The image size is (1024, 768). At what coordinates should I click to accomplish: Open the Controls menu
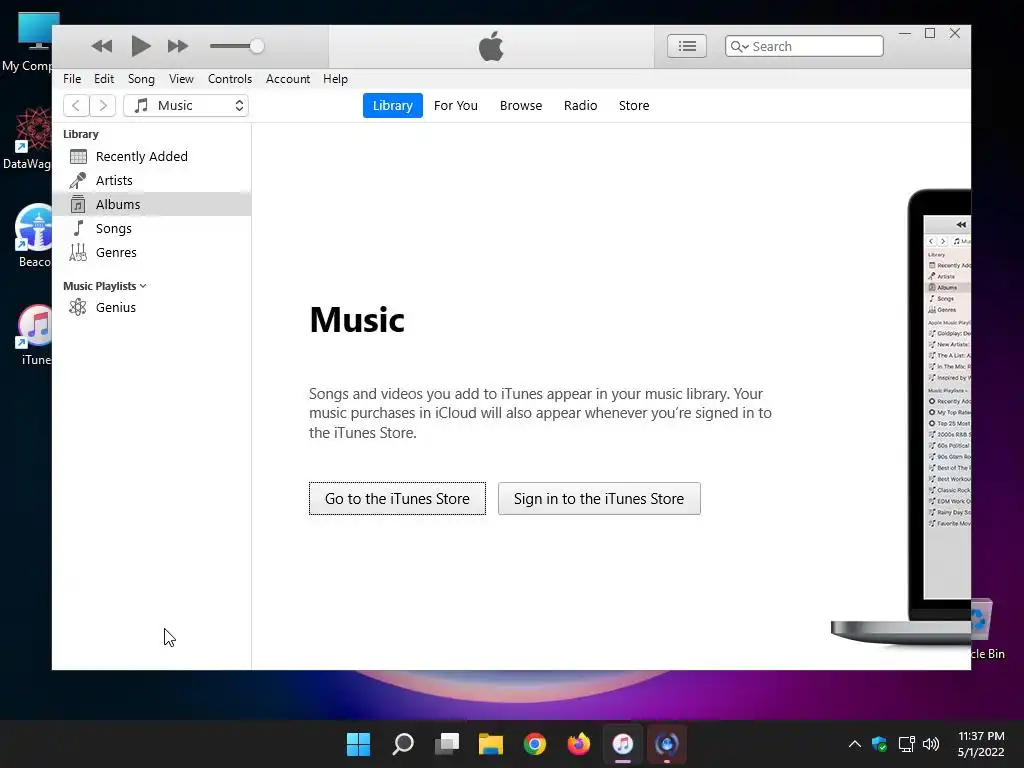tap(229, 78)
